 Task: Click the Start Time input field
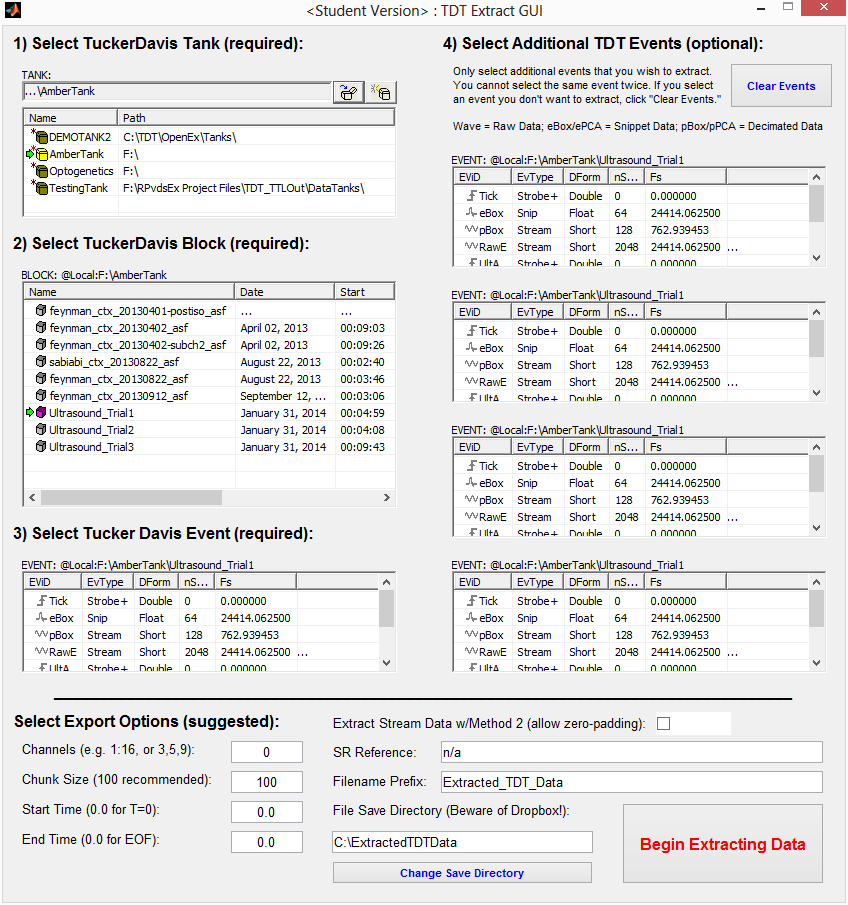tap(267, 812)
